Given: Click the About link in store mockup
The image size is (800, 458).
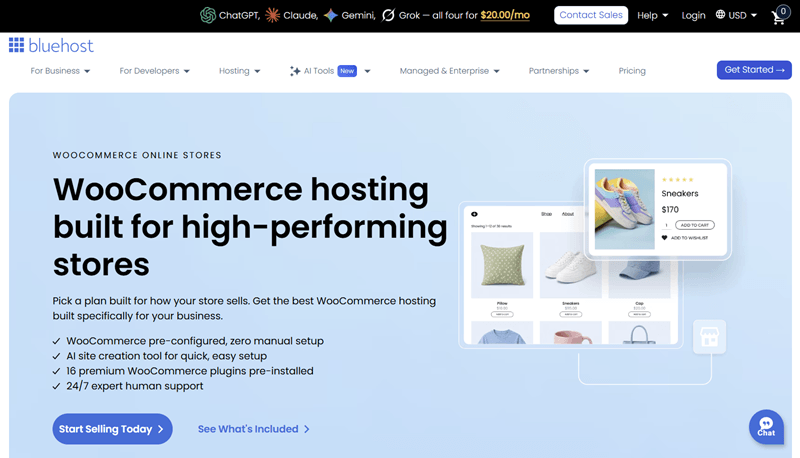Looking at the screenshot, I should pos(568,214).
